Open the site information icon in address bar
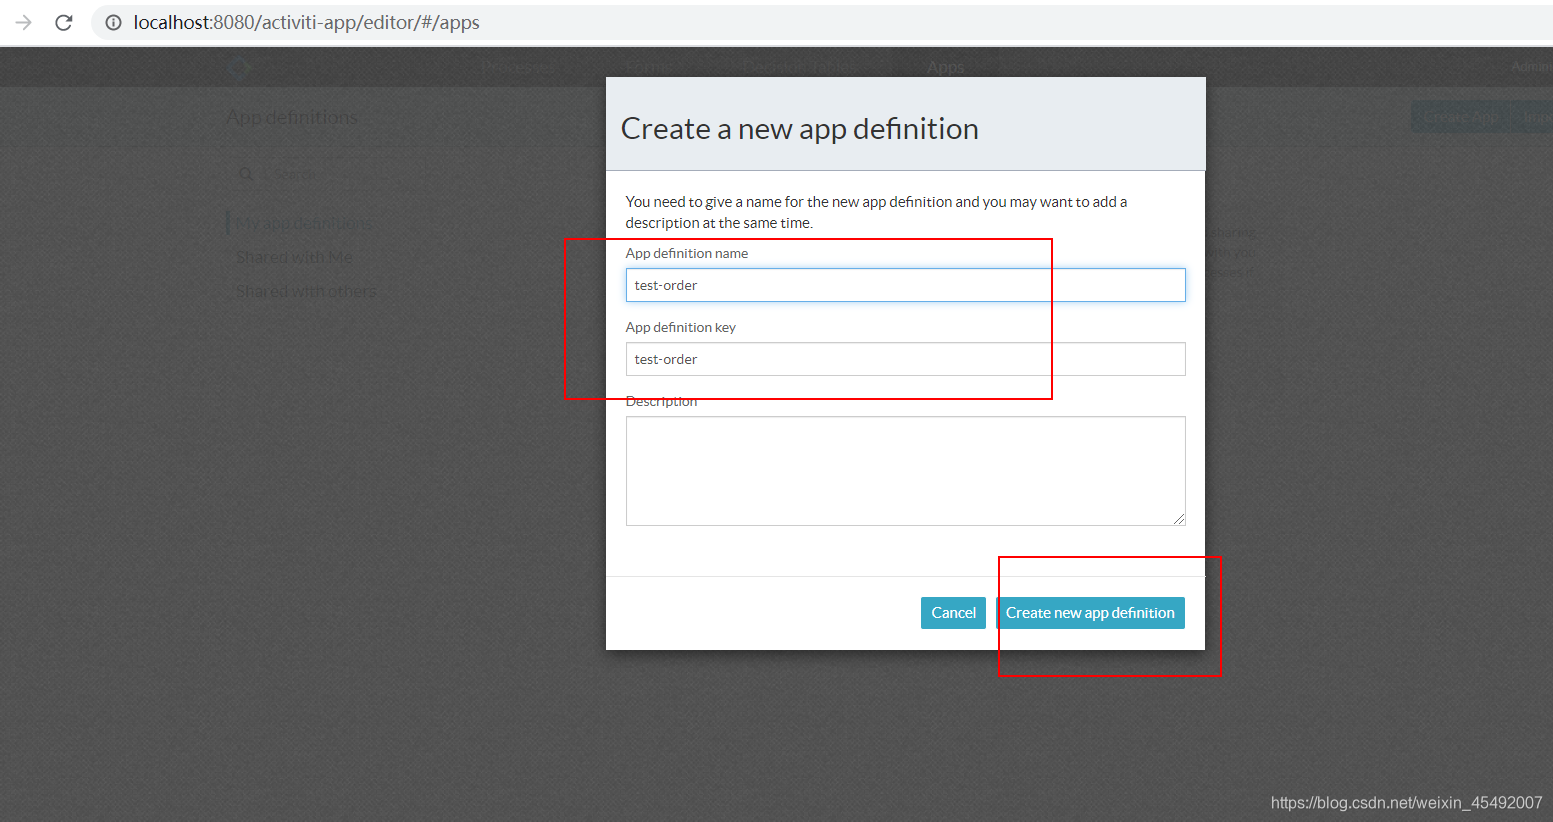Viewport: 1553px width, 822px height. 113,22
